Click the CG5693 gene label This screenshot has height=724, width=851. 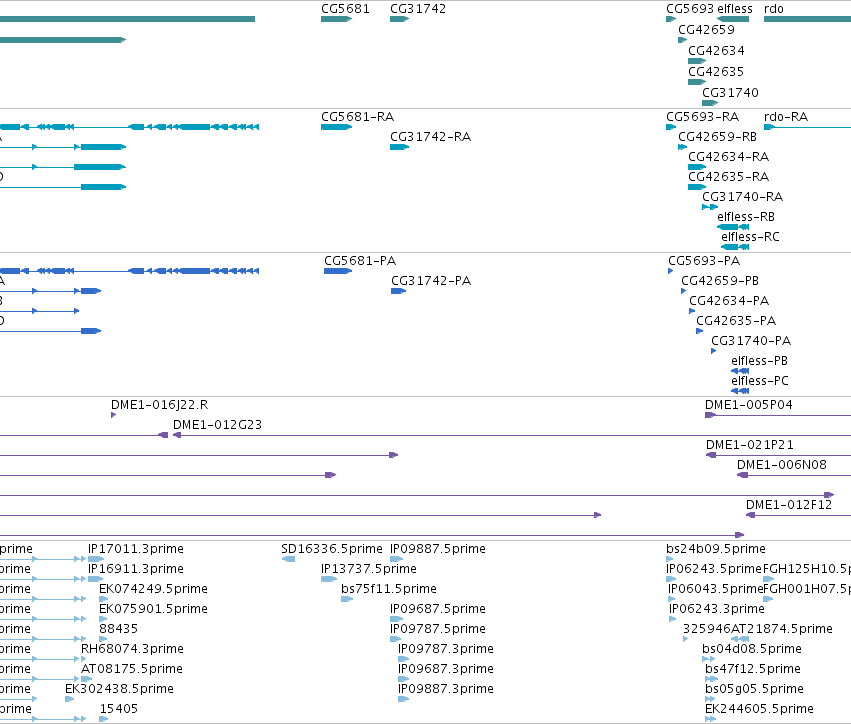tap(689, 9)
